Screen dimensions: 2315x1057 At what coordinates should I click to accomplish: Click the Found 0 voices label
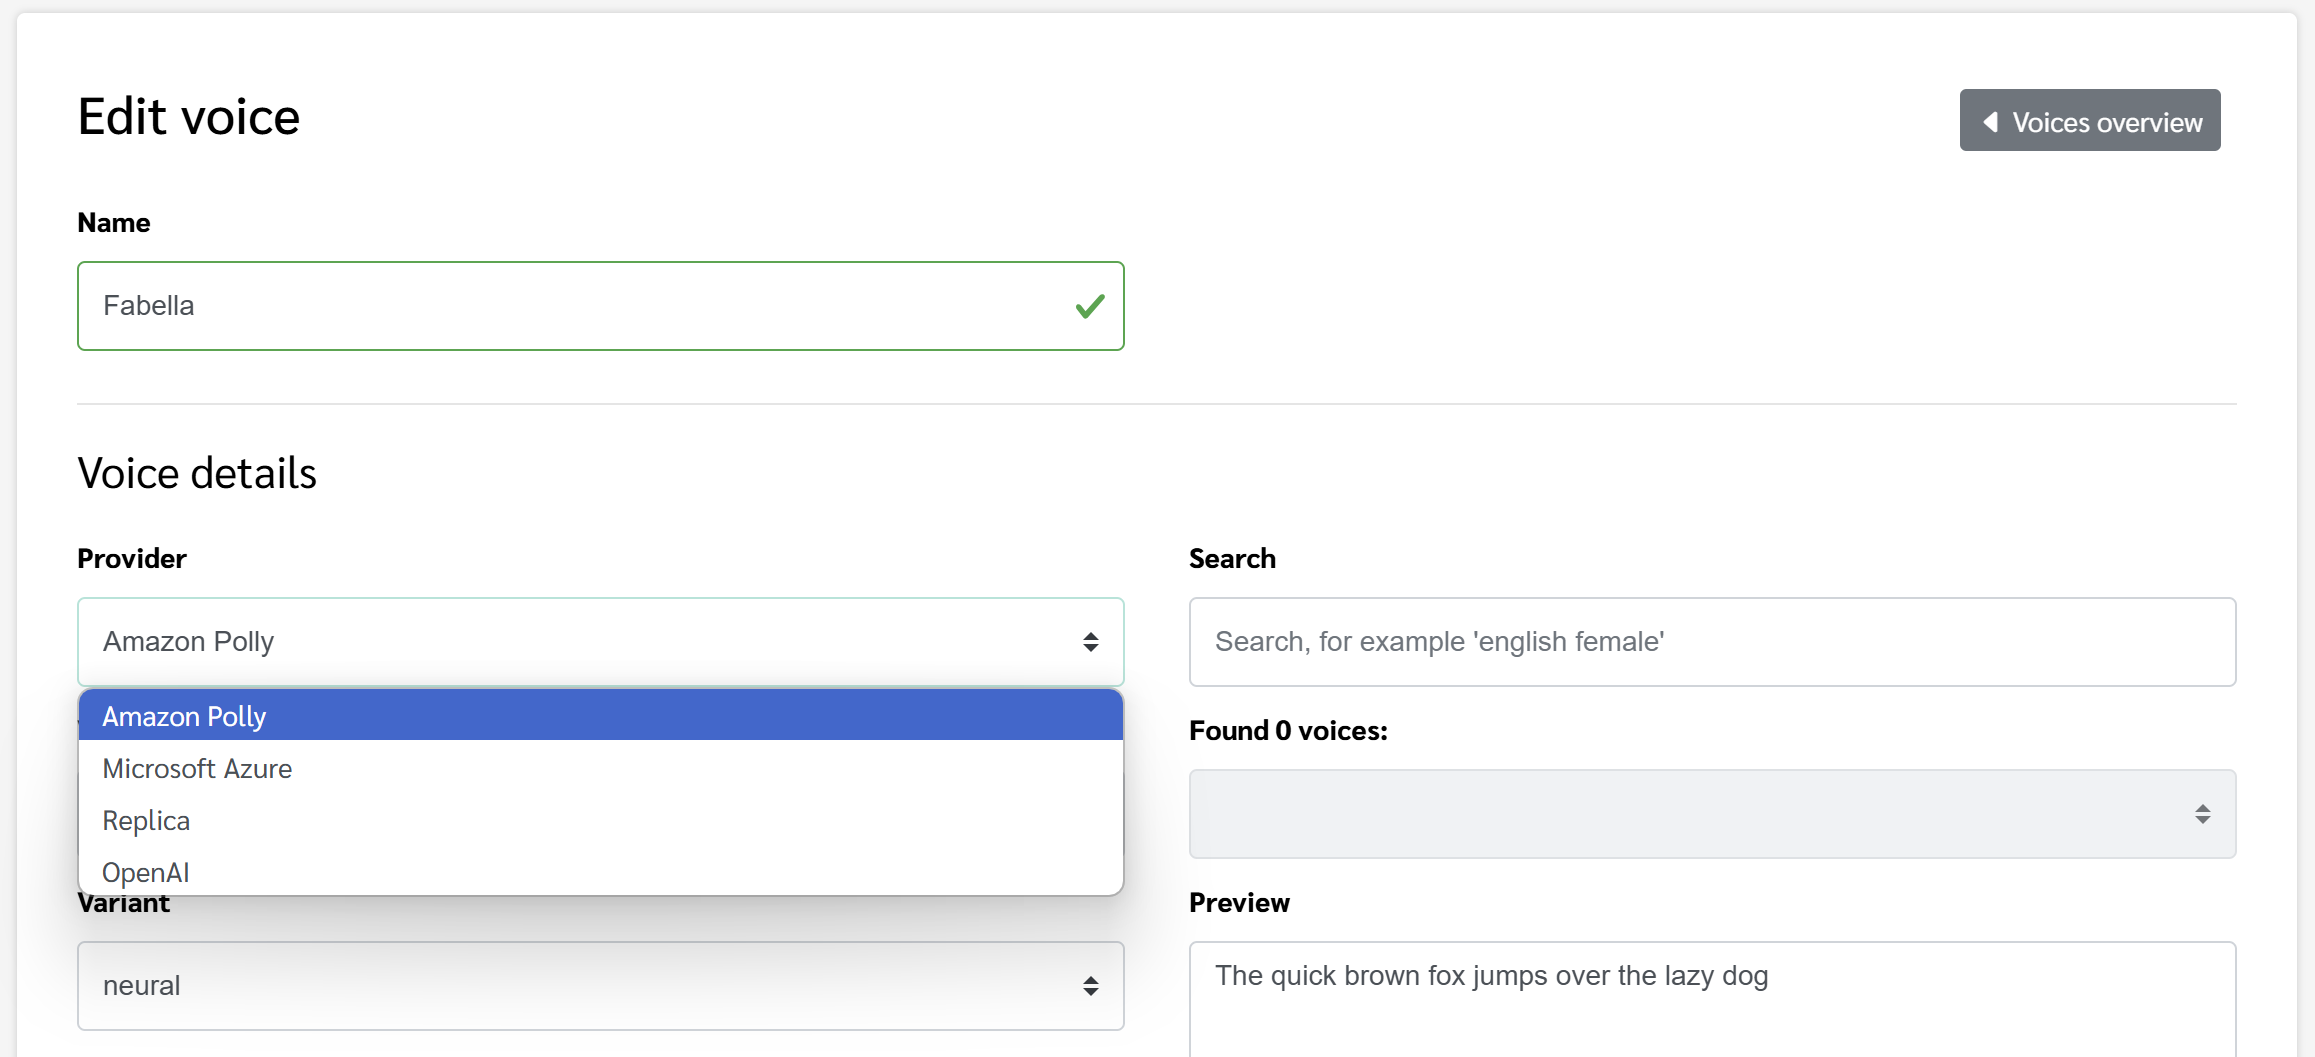pos(1288,731)
